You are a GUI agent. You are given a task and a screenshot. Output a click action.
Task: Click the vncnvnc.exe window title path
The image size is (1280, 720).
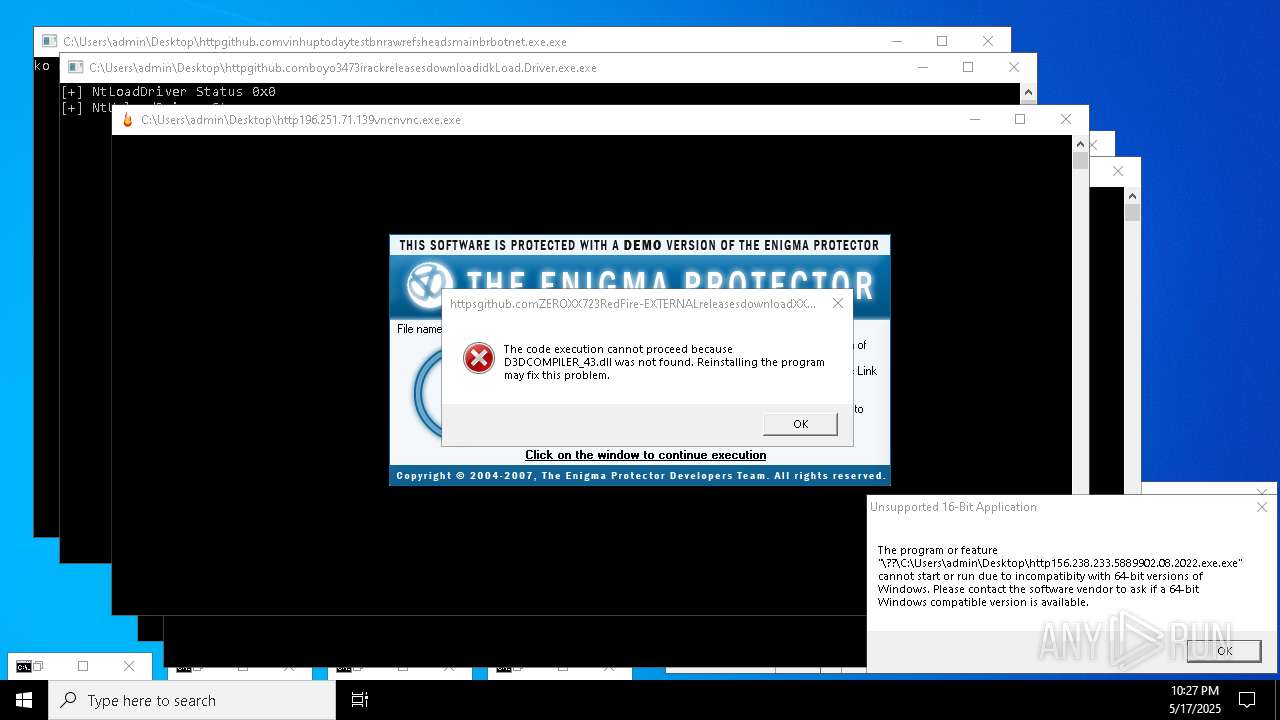[x=301, y=120]
